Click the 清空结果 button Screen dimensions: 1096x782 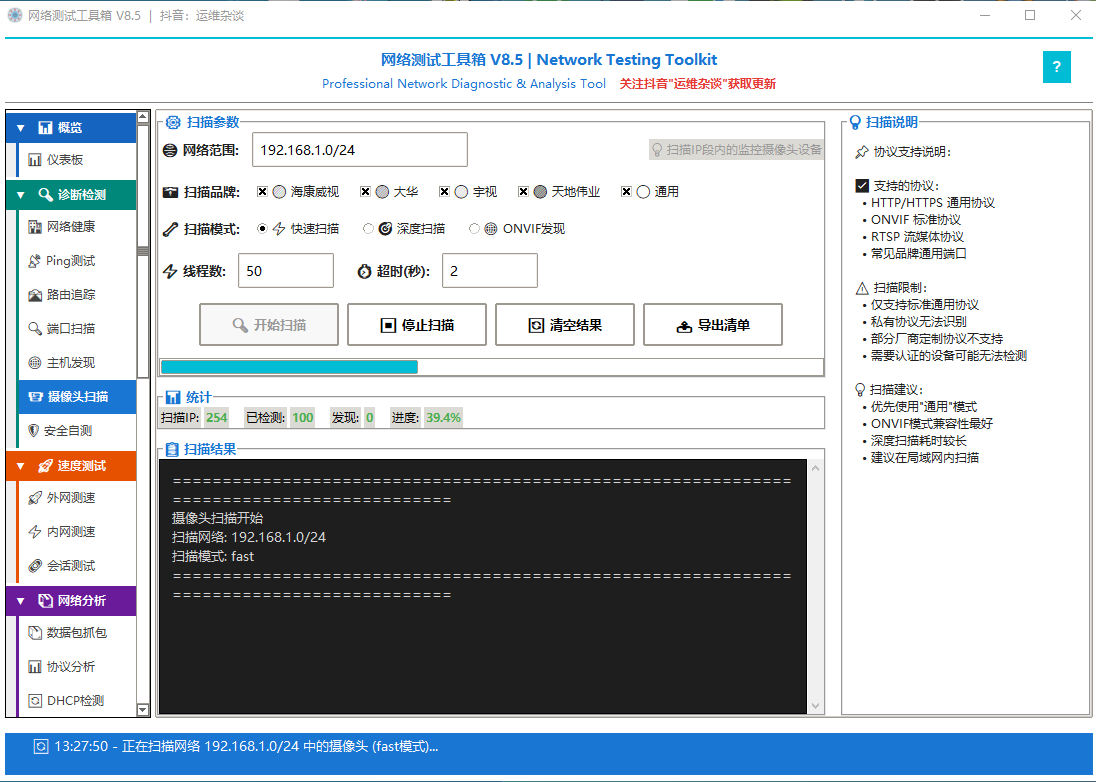[x=565, y=325]
